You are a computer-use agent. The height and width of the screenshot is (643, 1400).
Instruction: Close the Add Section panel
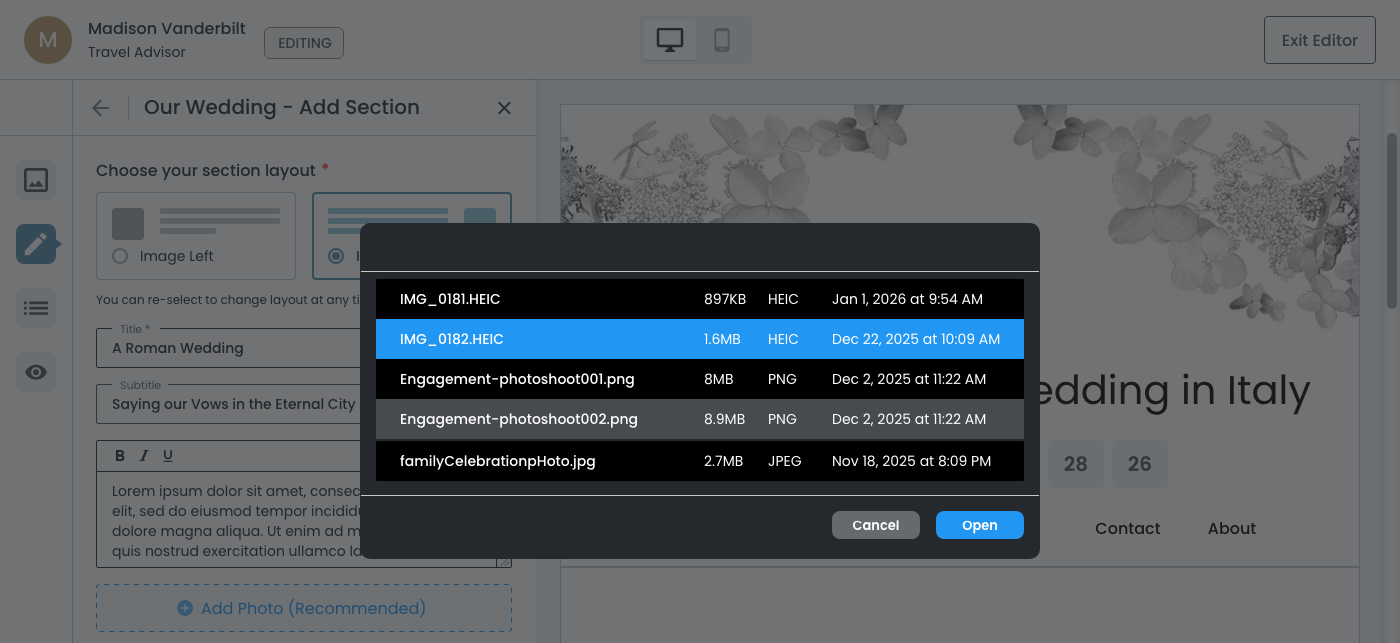[504, 108]
